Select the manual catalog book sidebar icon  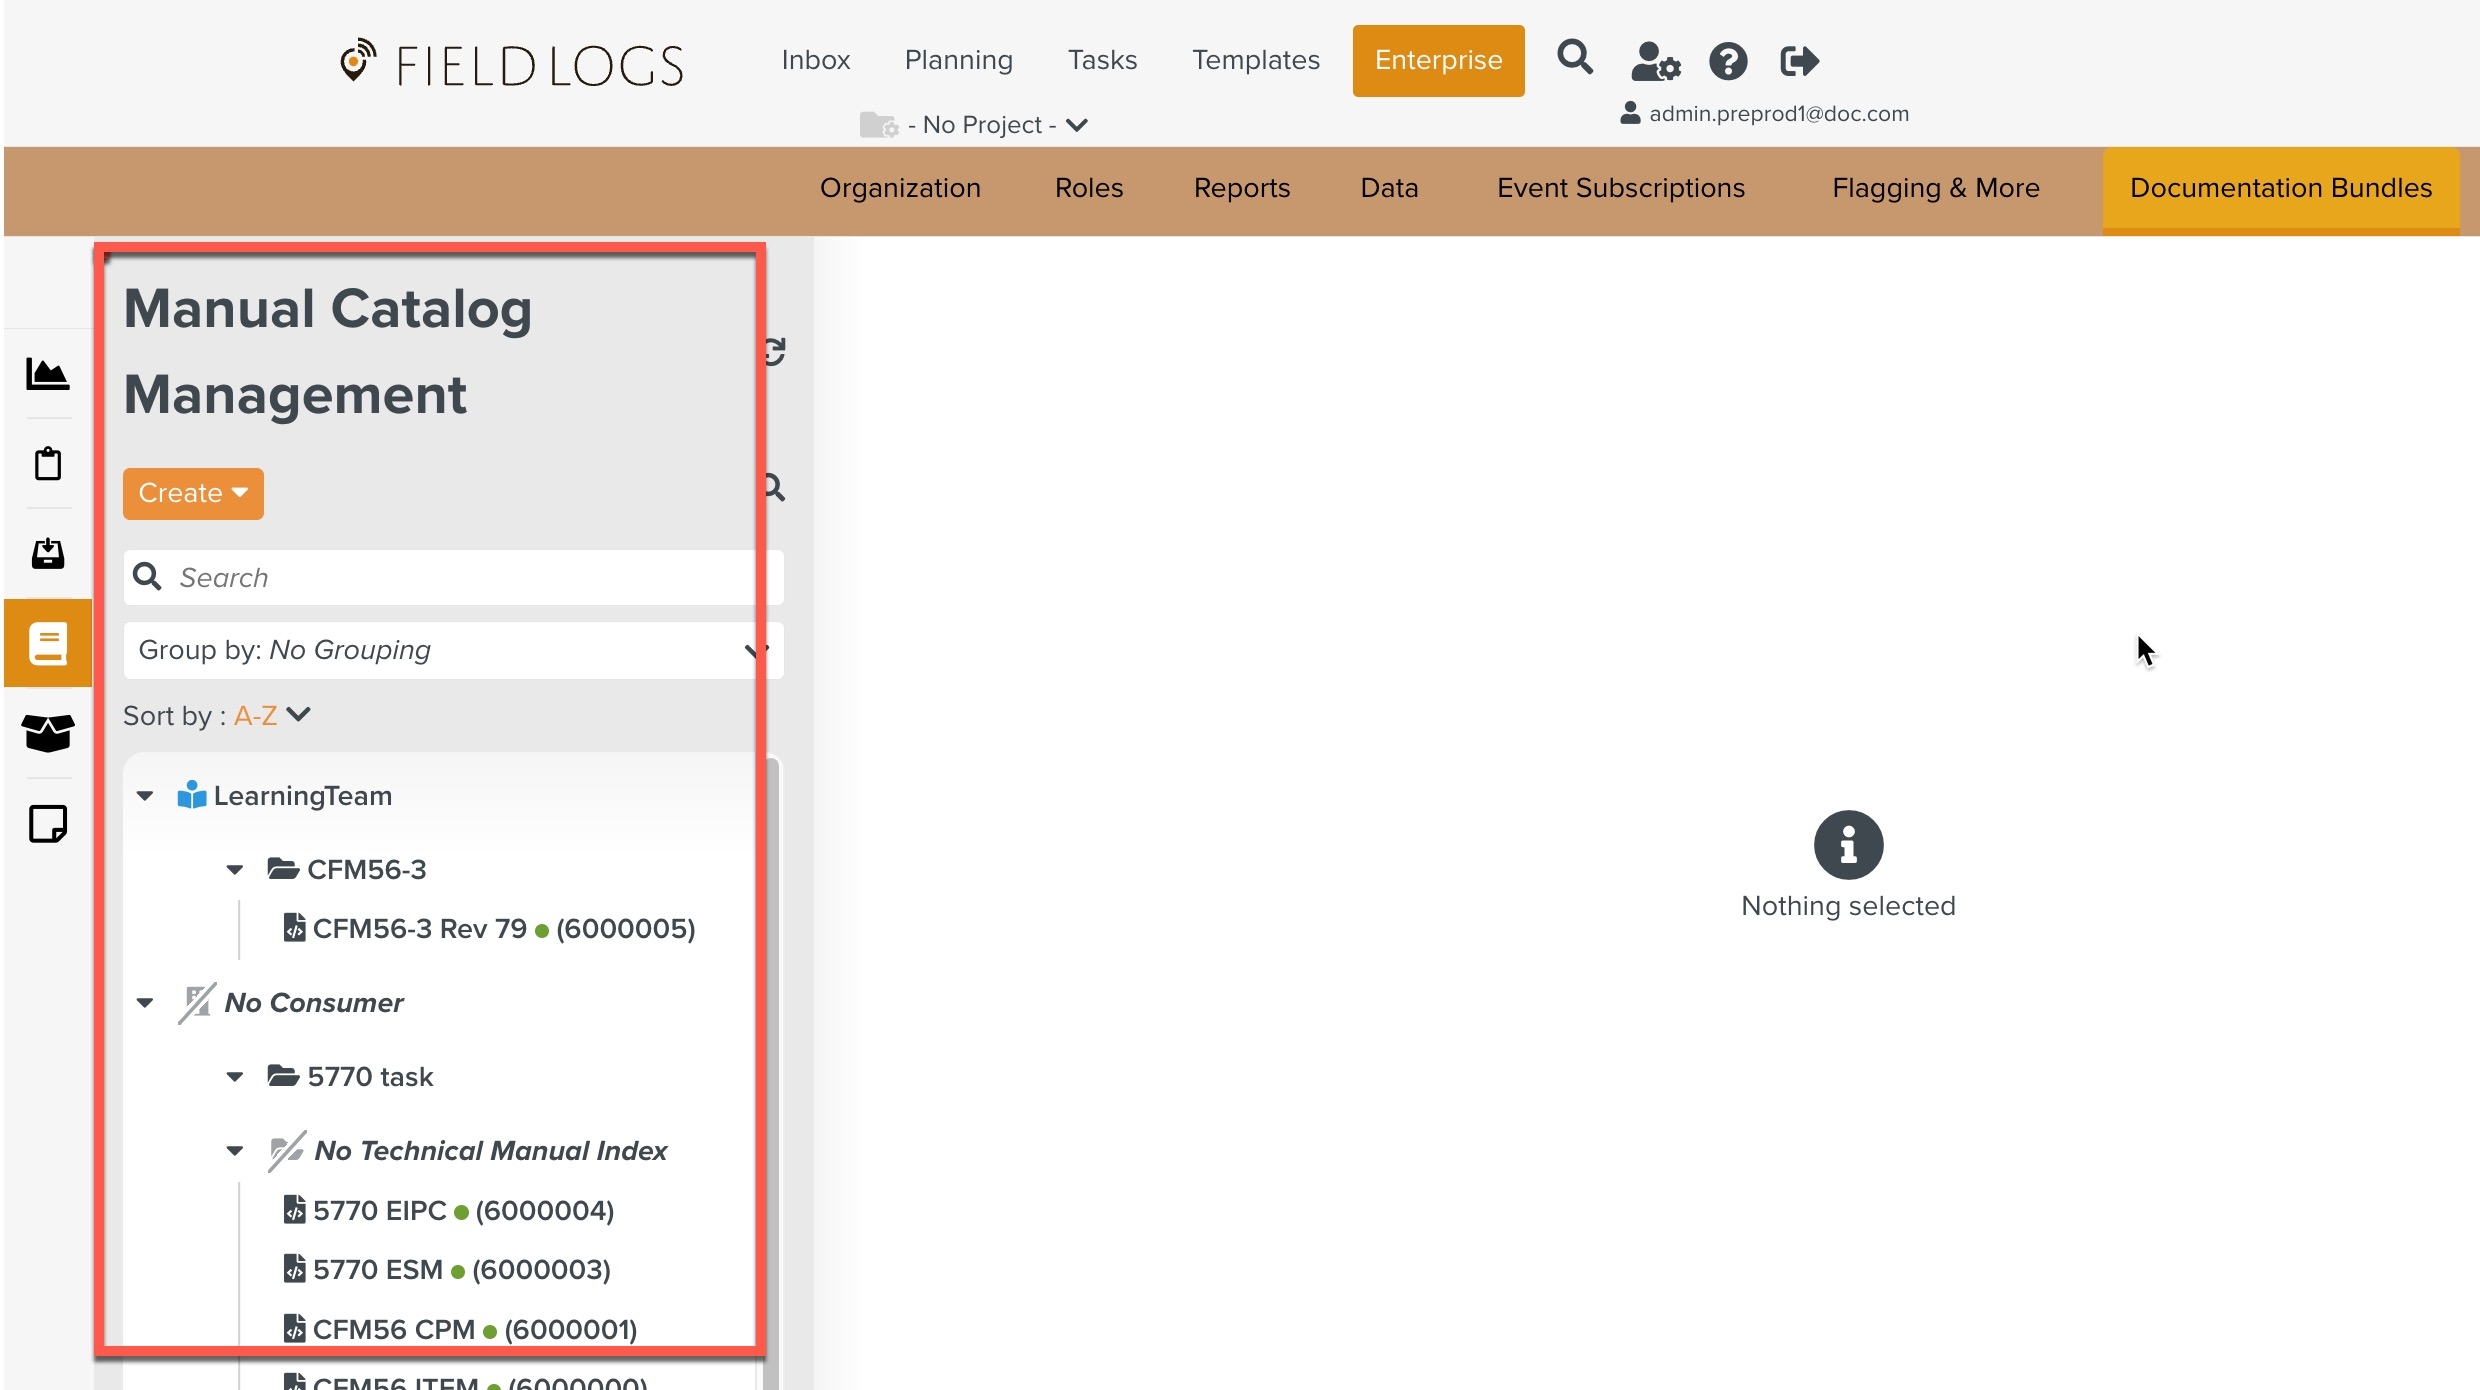(47, 643)
